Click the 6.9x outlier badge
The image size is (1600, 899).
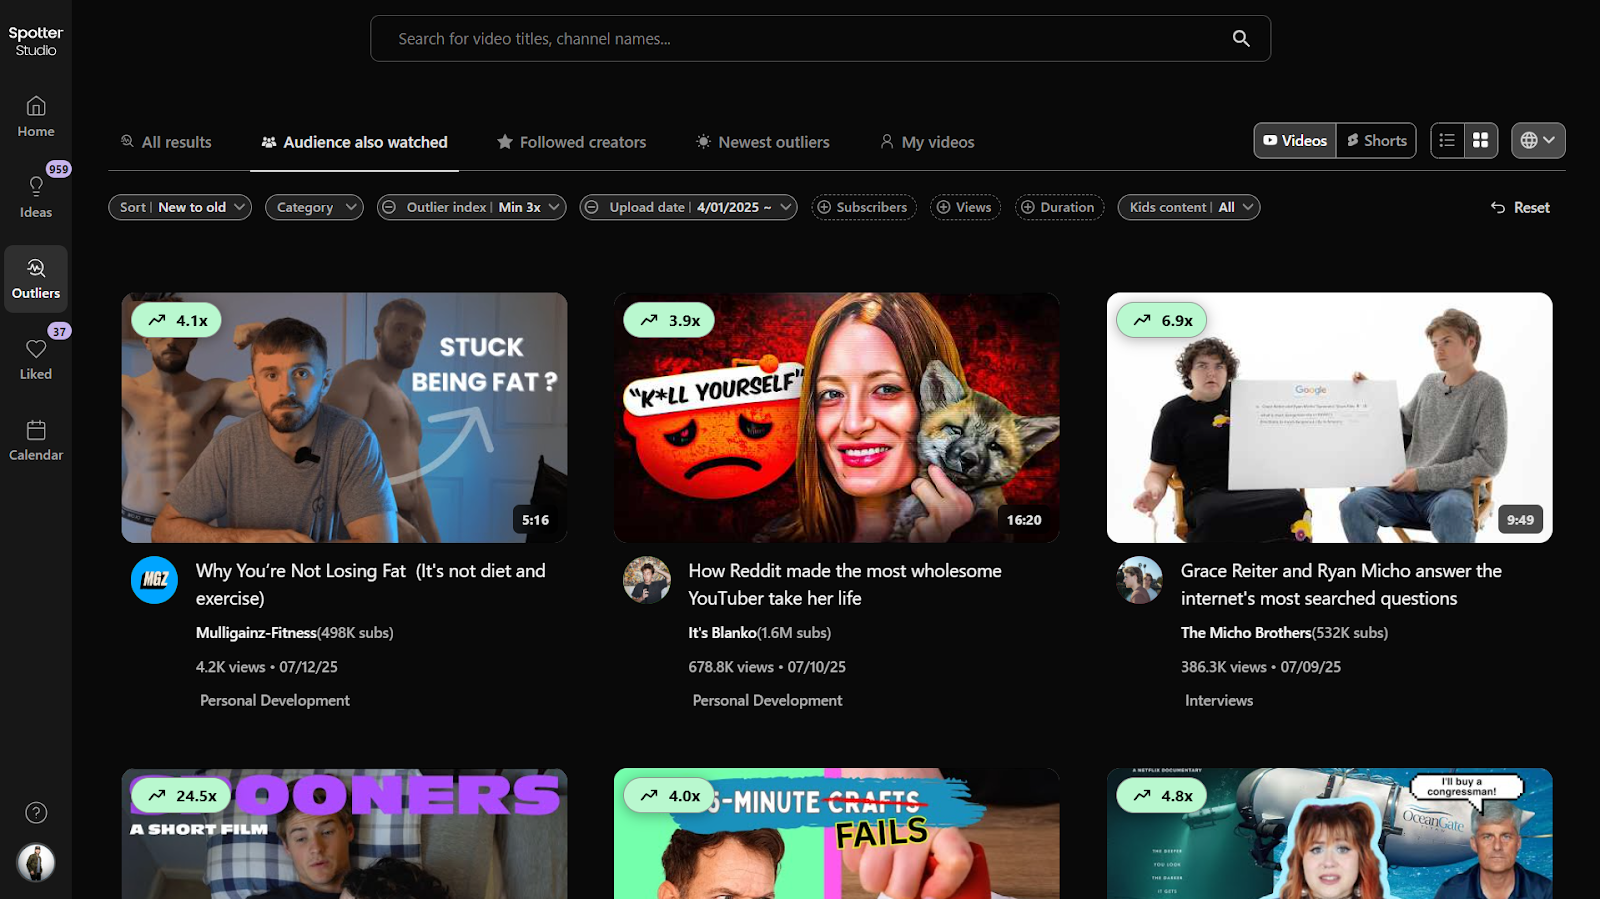click(1162, 320)
